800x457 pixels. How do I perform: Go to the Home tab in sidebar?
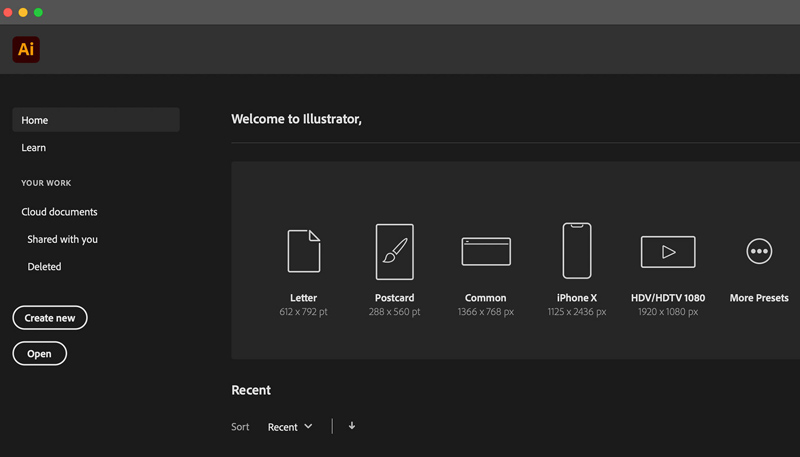96,120
